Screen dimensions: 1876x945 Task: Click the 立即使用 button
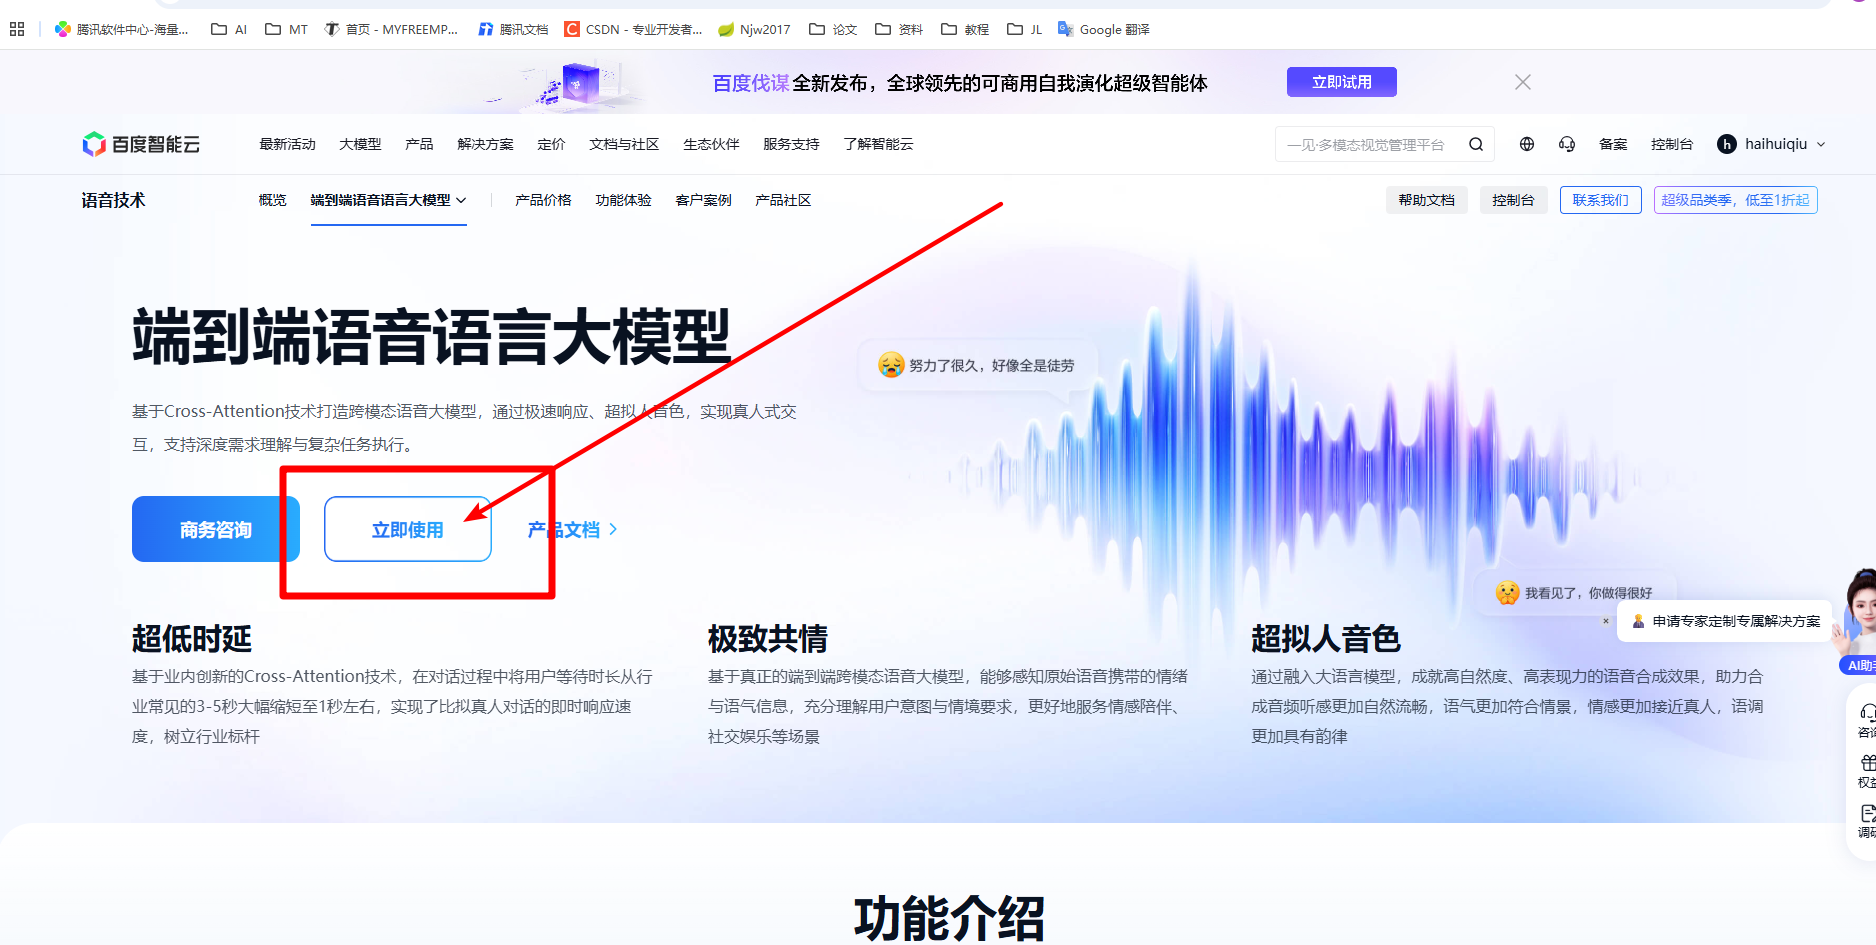tap(407, 529)
